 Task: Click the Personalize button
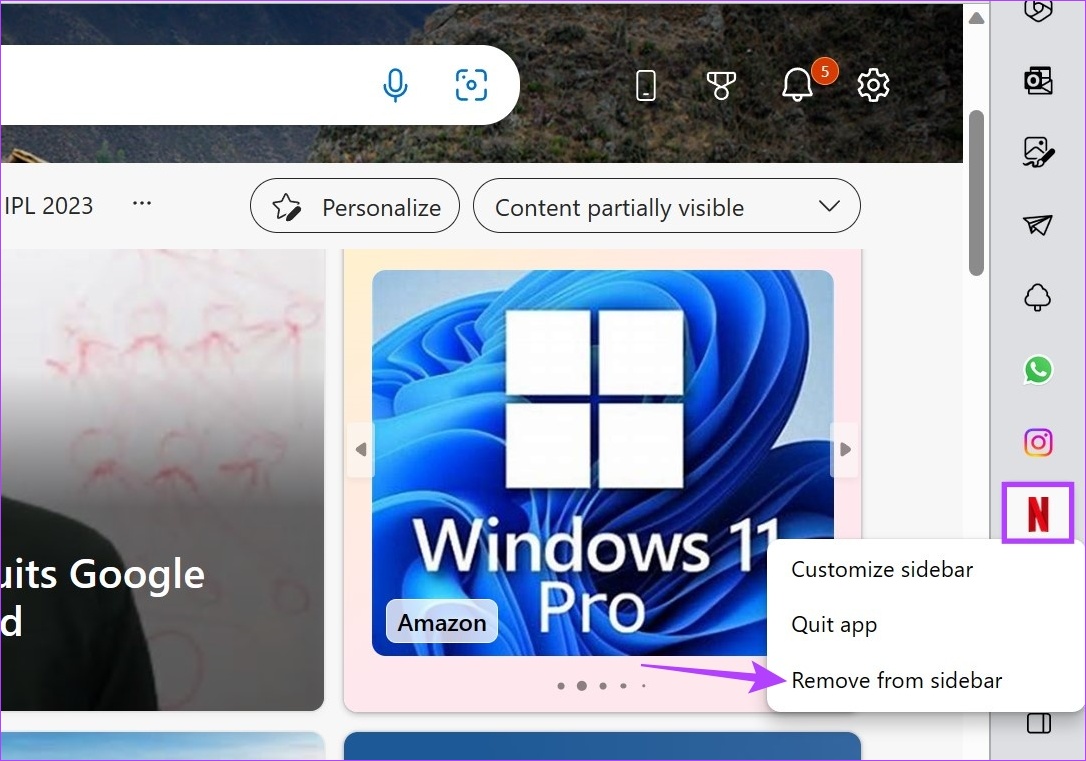coord(355,206)
